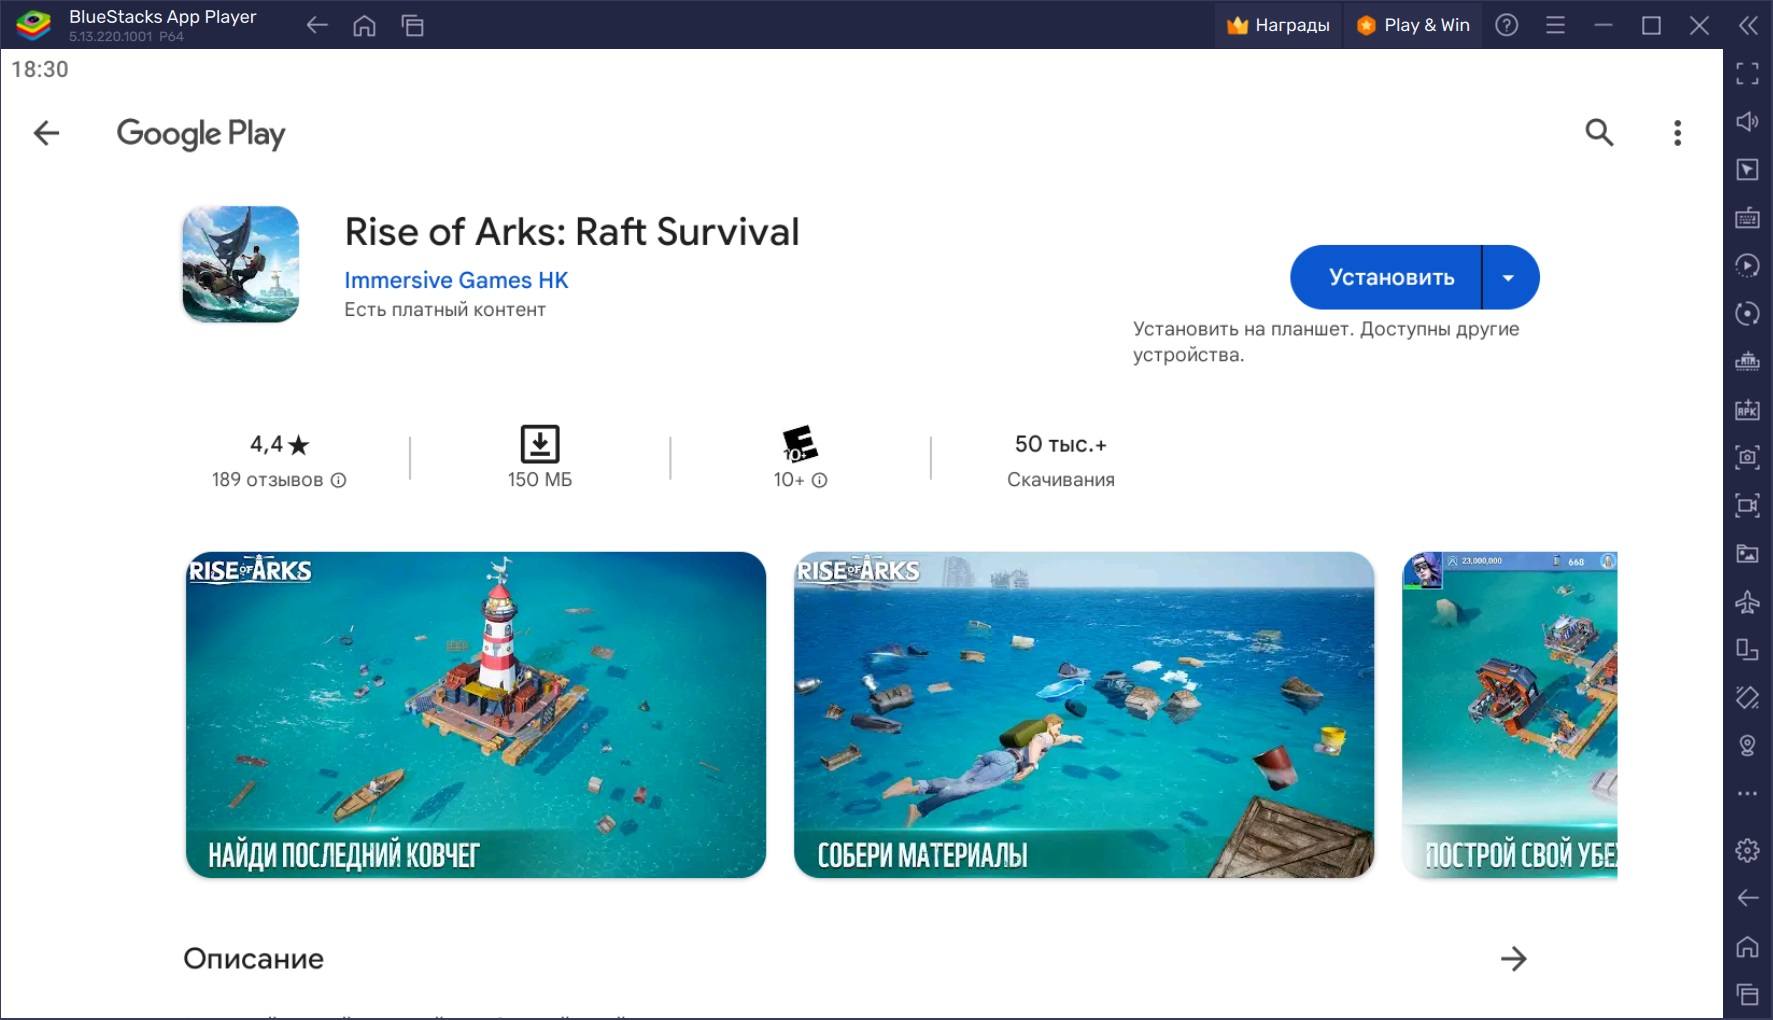Open the 'Найди последний ковчег' screenshot
1773x1020 pixels.
tap(476, 715)
